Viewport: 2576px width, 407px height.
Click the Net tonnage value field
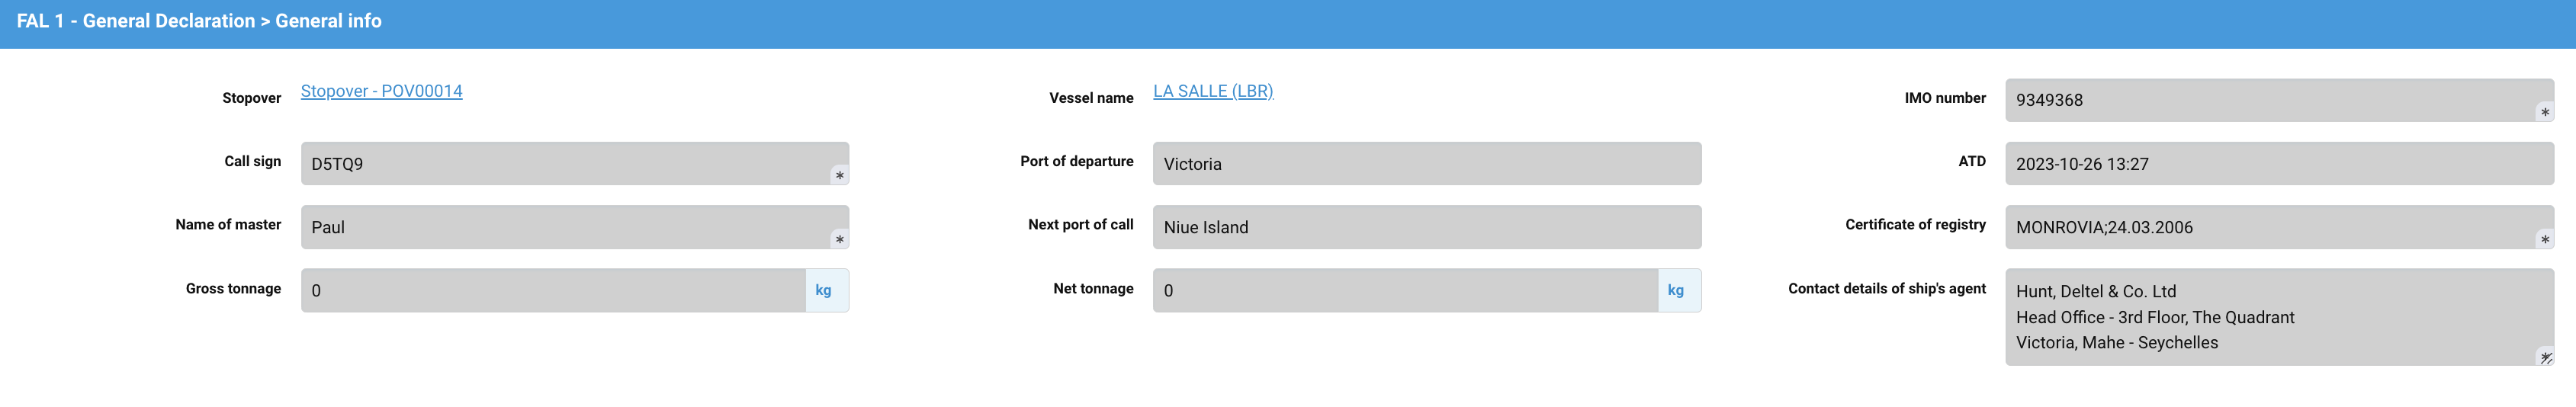pyautogui.click(x=1404, y=290)
